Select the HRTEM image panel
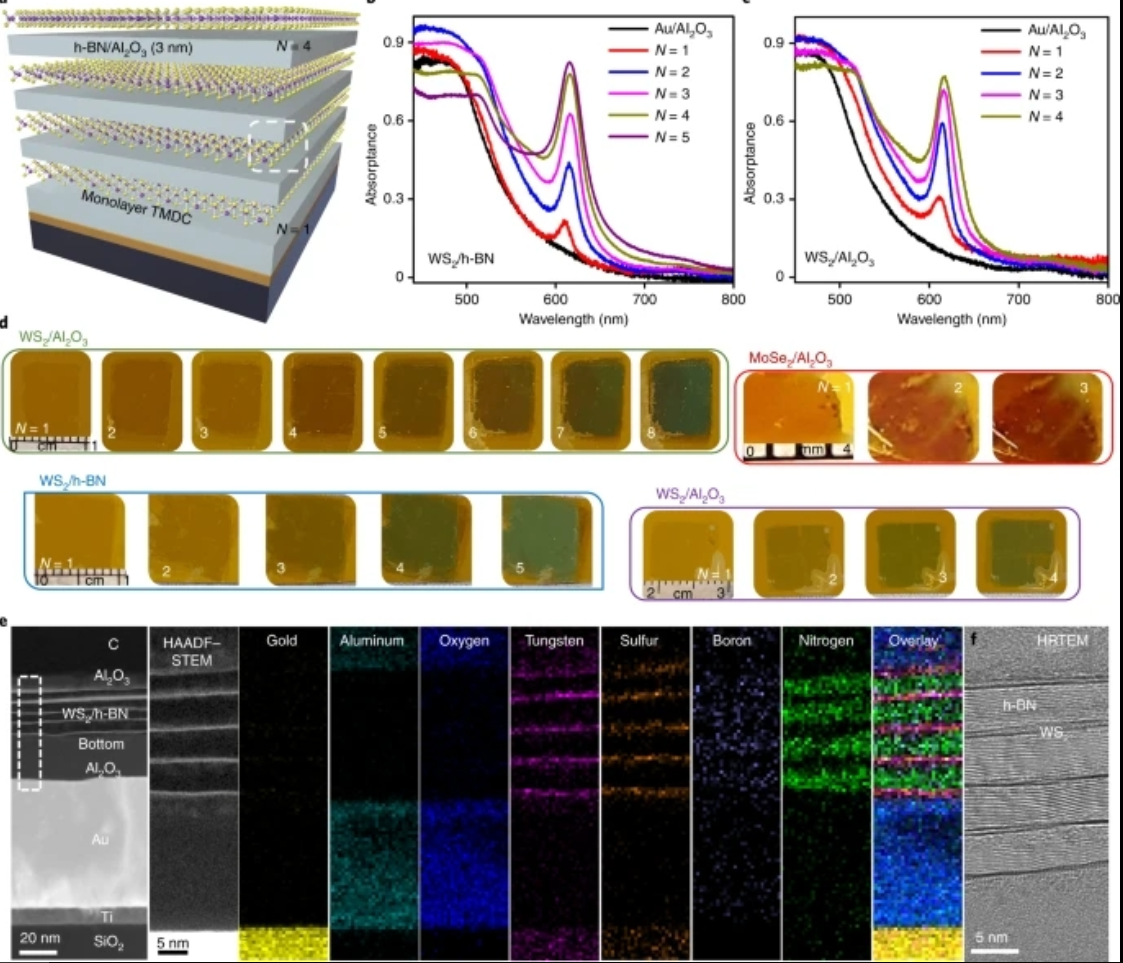Screen dimensions: 1123x963 pyautogui.click(x=1039, y=790)
